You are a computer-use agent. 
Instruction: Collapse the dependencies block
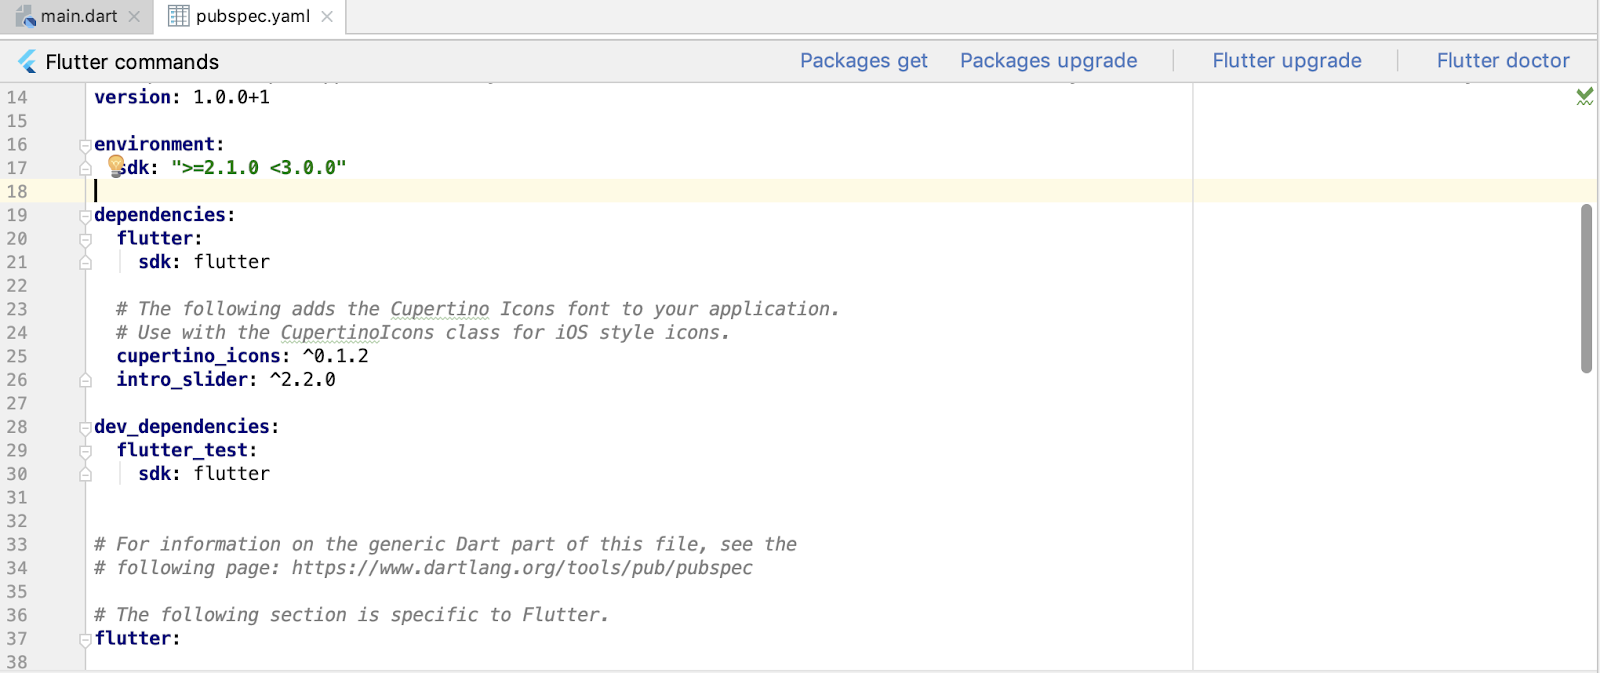pos(86,216)
